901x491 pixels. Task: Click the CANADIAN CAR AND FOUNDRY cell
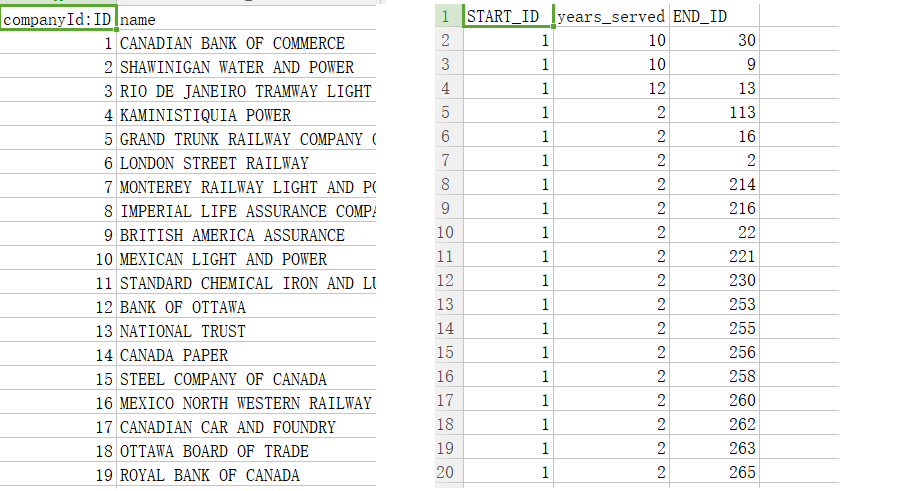click(x=247, y=427)
